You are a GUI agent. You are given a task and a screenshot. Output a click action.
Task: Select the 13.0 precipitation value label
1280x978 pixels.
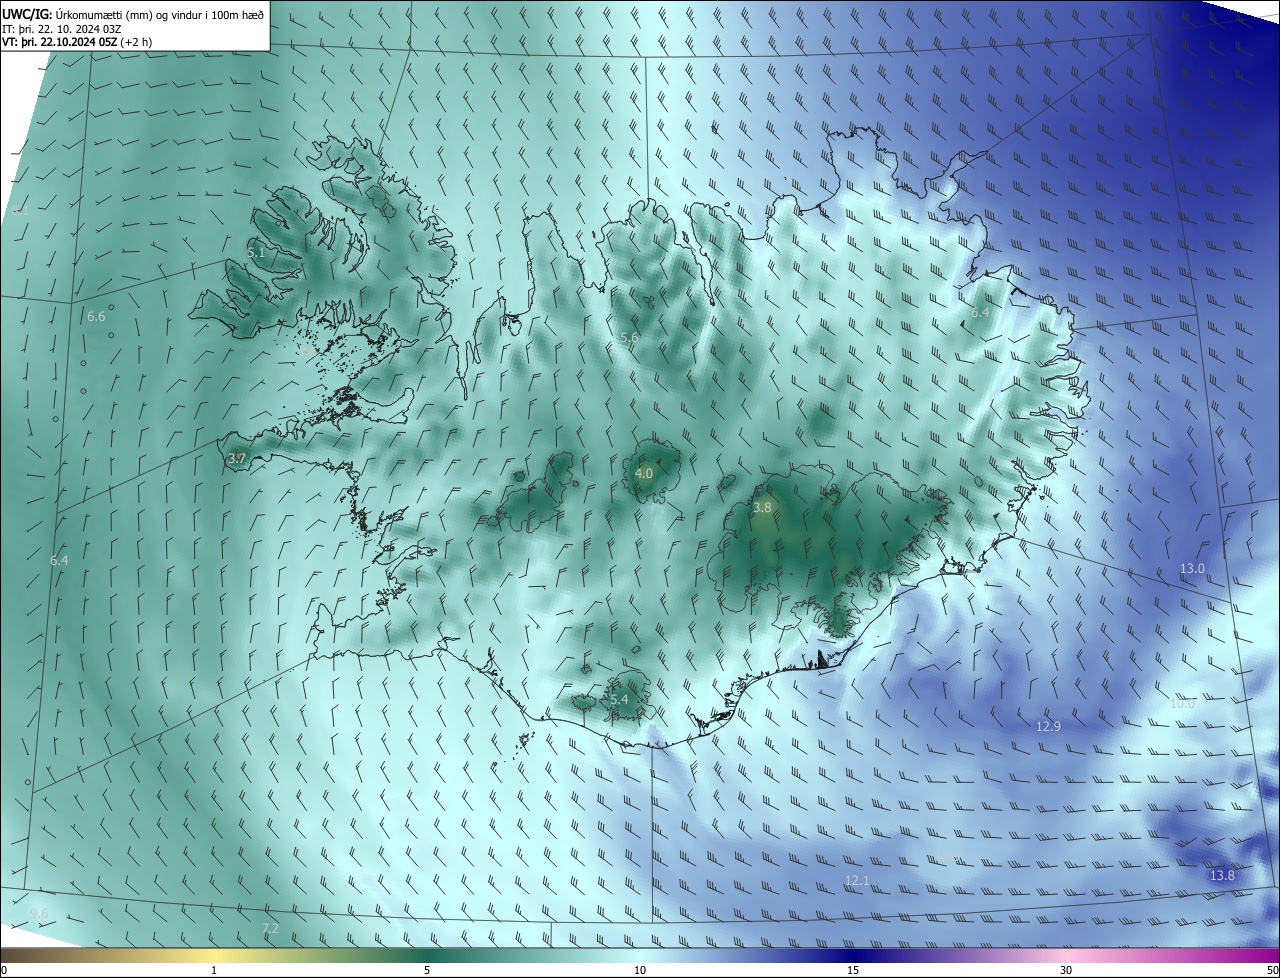point(1192,568)
